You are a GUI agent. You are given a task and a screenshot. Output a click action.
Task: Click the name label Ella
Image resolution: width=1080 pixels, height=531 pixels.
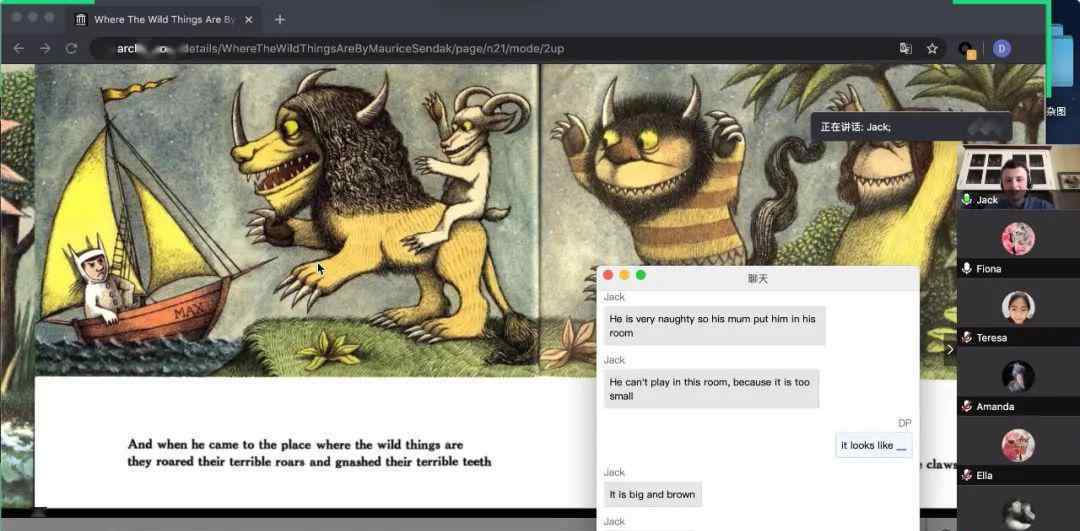pos(984,475)
